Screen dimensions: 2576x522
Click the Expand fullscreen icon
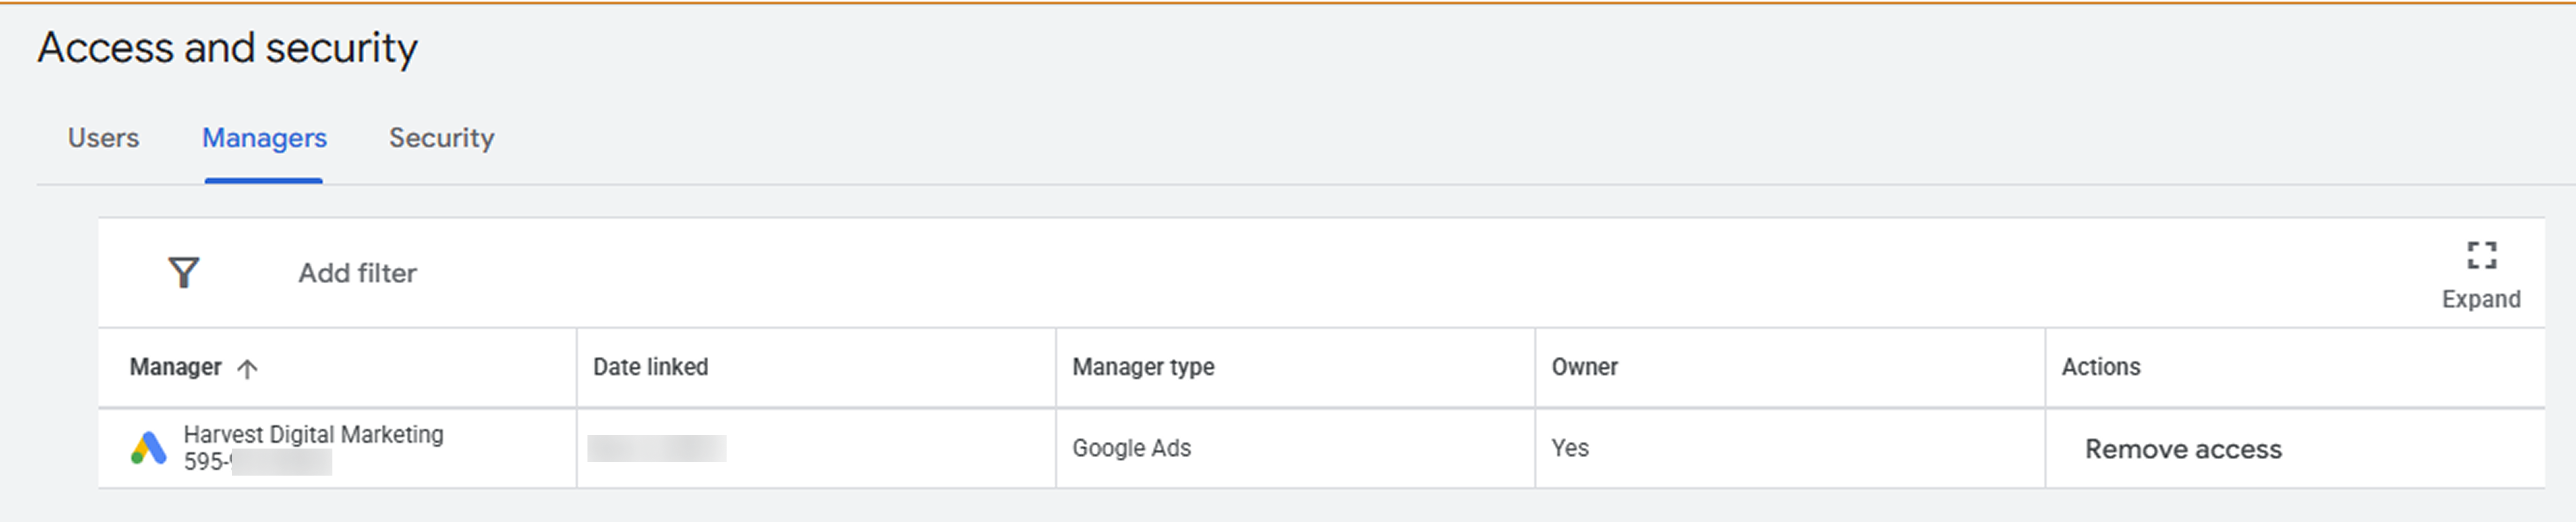tap(2481, 255)
